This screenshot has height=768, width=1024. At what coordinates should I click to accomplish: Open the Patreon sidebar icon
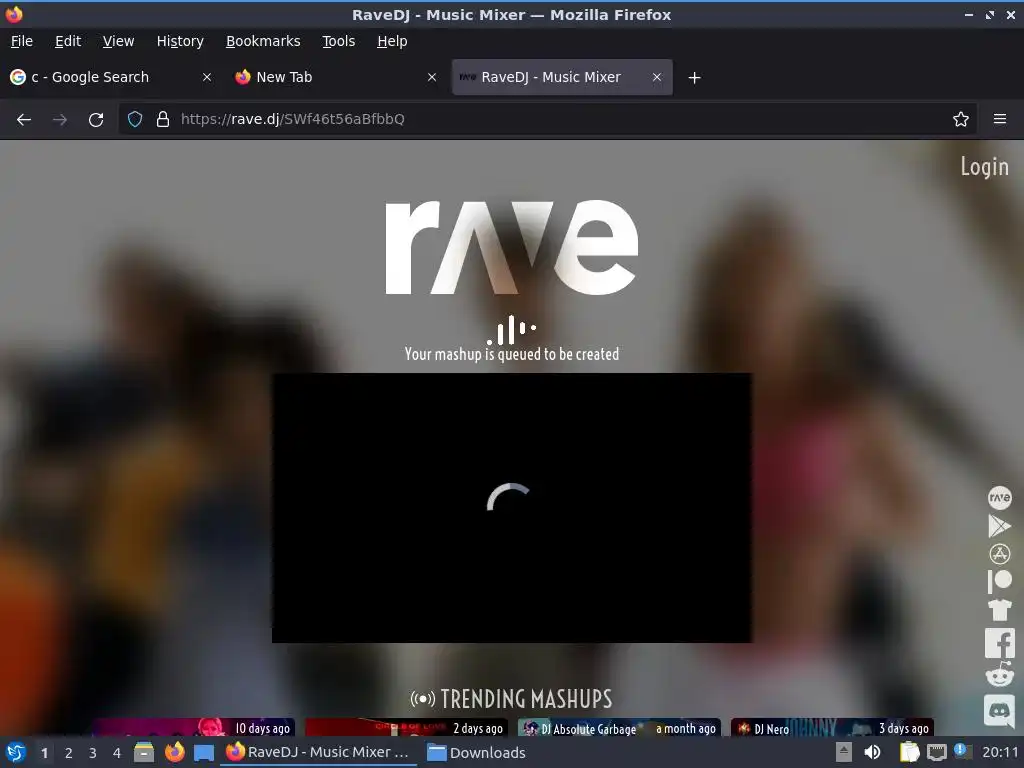(x=999, y=581)
